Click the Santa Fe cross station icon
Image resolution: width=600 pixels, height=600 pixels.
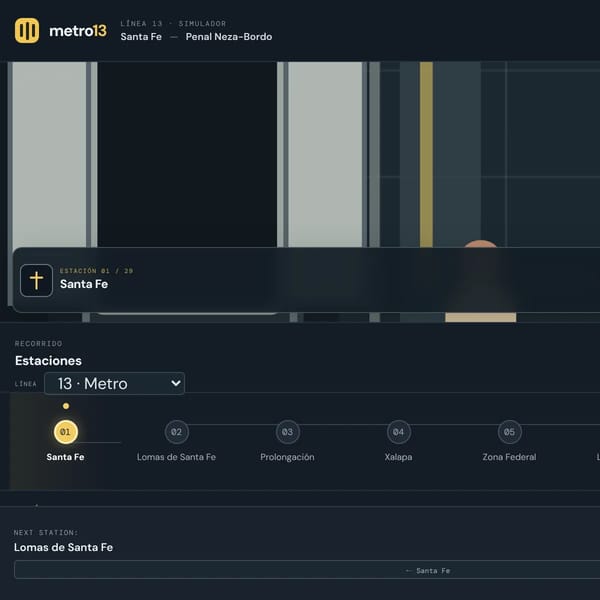tap(36, 280)
